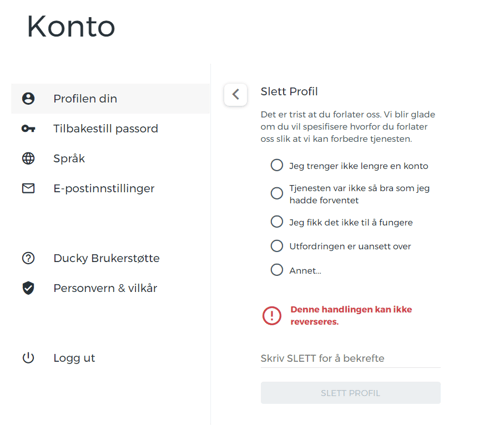Choose 'Jeg fikk det ikke til å fungere'
The image size is (484, 436).
[x=277, y=222]
